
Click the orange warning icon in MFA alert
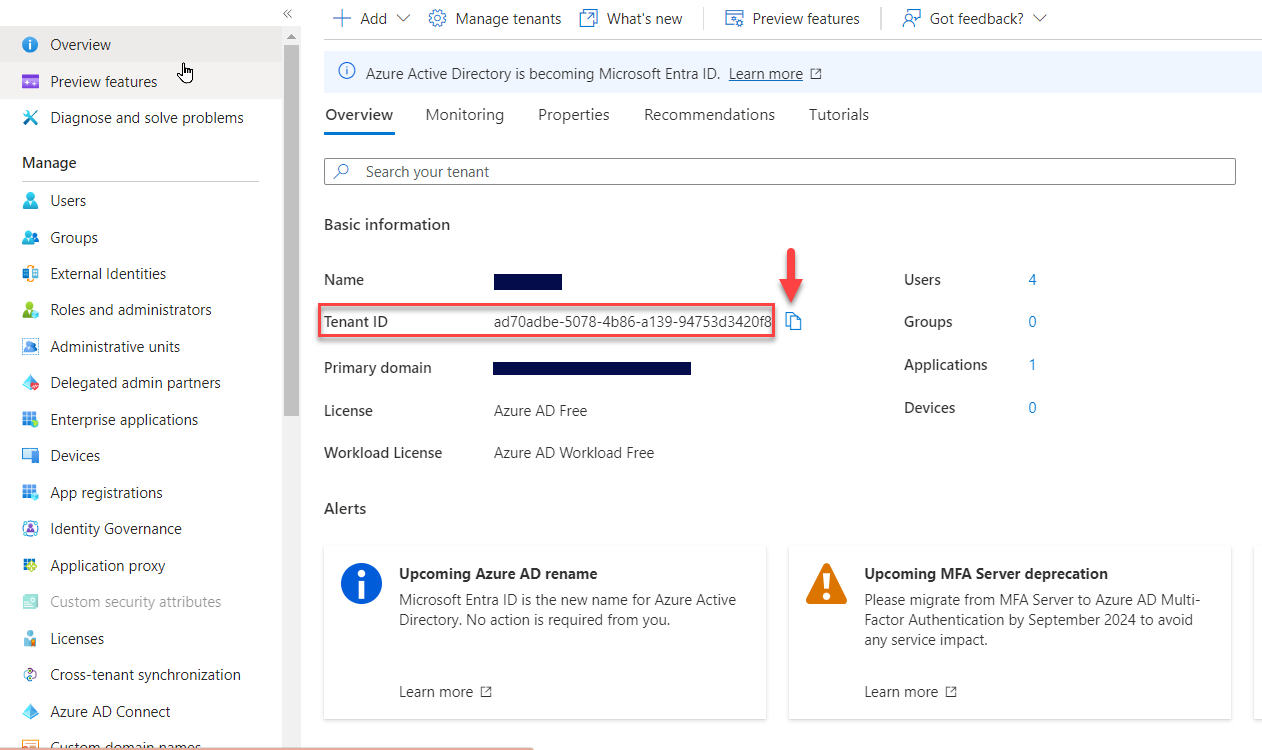827,584
